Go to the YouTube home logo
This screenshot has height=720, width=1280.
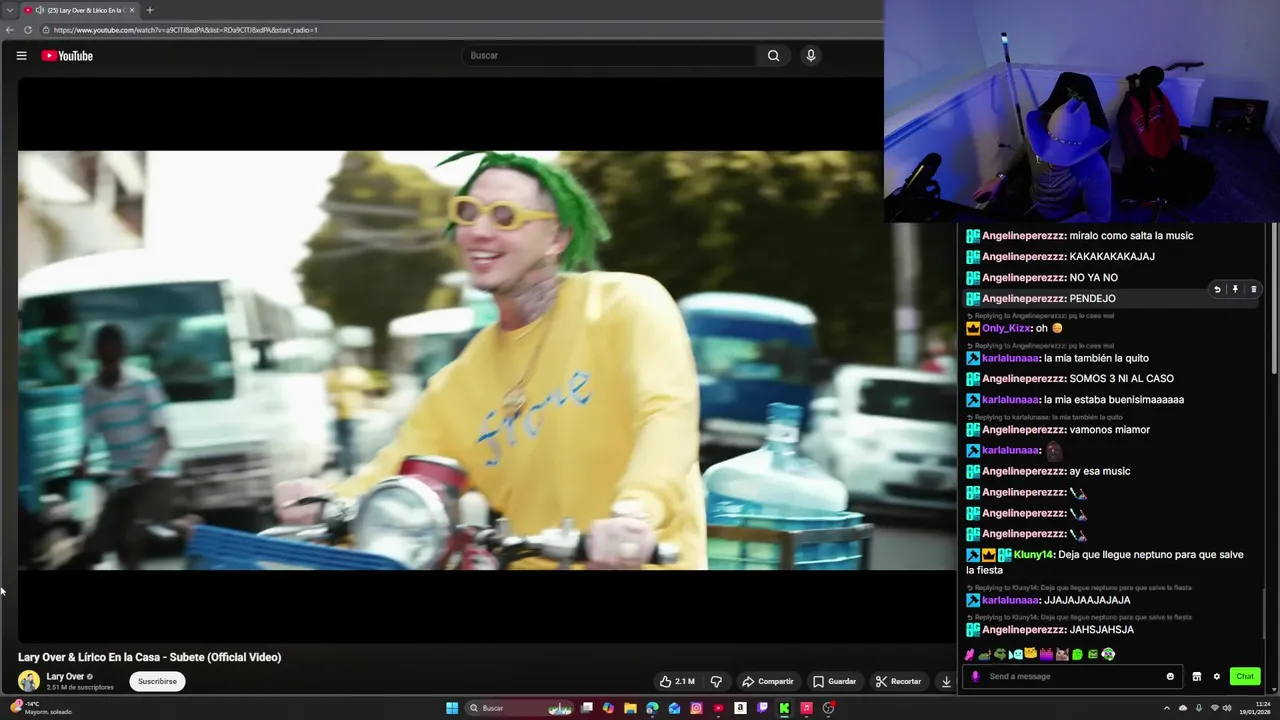(67, 56)
